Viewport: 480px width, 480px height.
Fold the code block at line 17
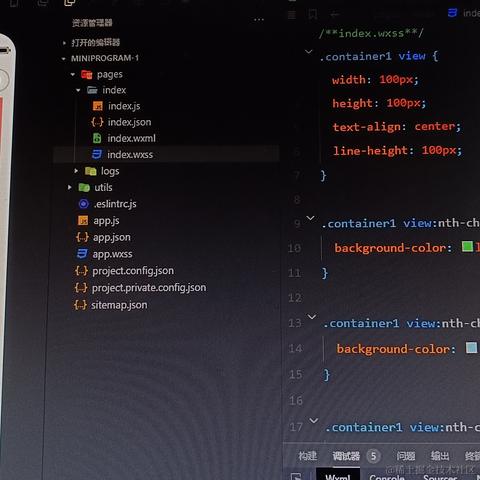pos(314,420)
